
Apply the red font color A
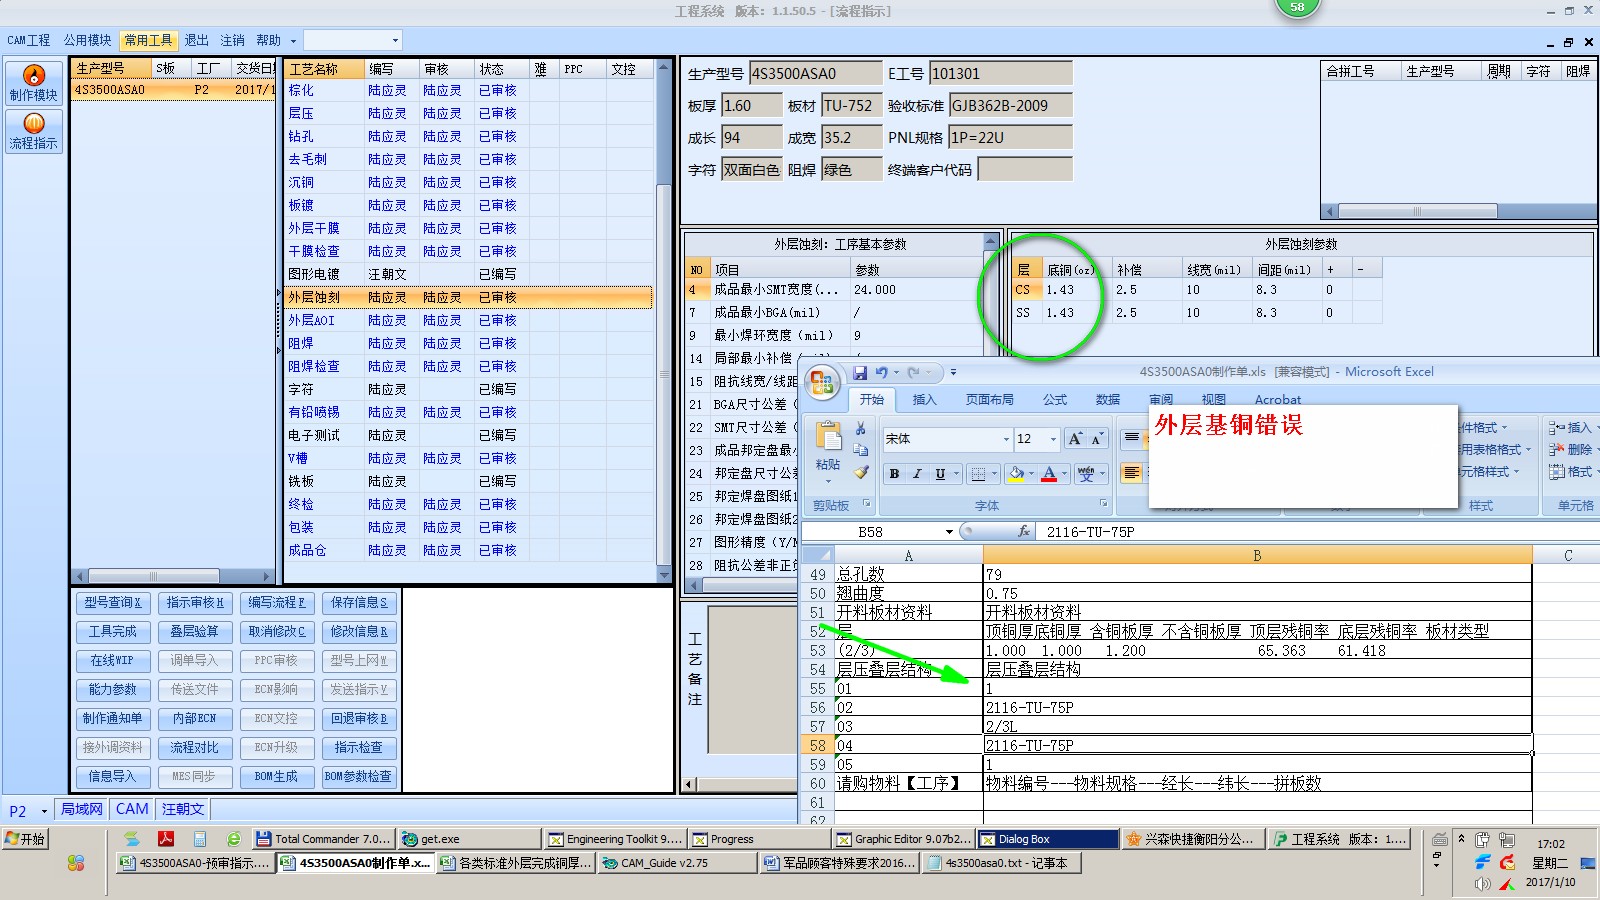pyautogui.click(x=1049, y=474)
